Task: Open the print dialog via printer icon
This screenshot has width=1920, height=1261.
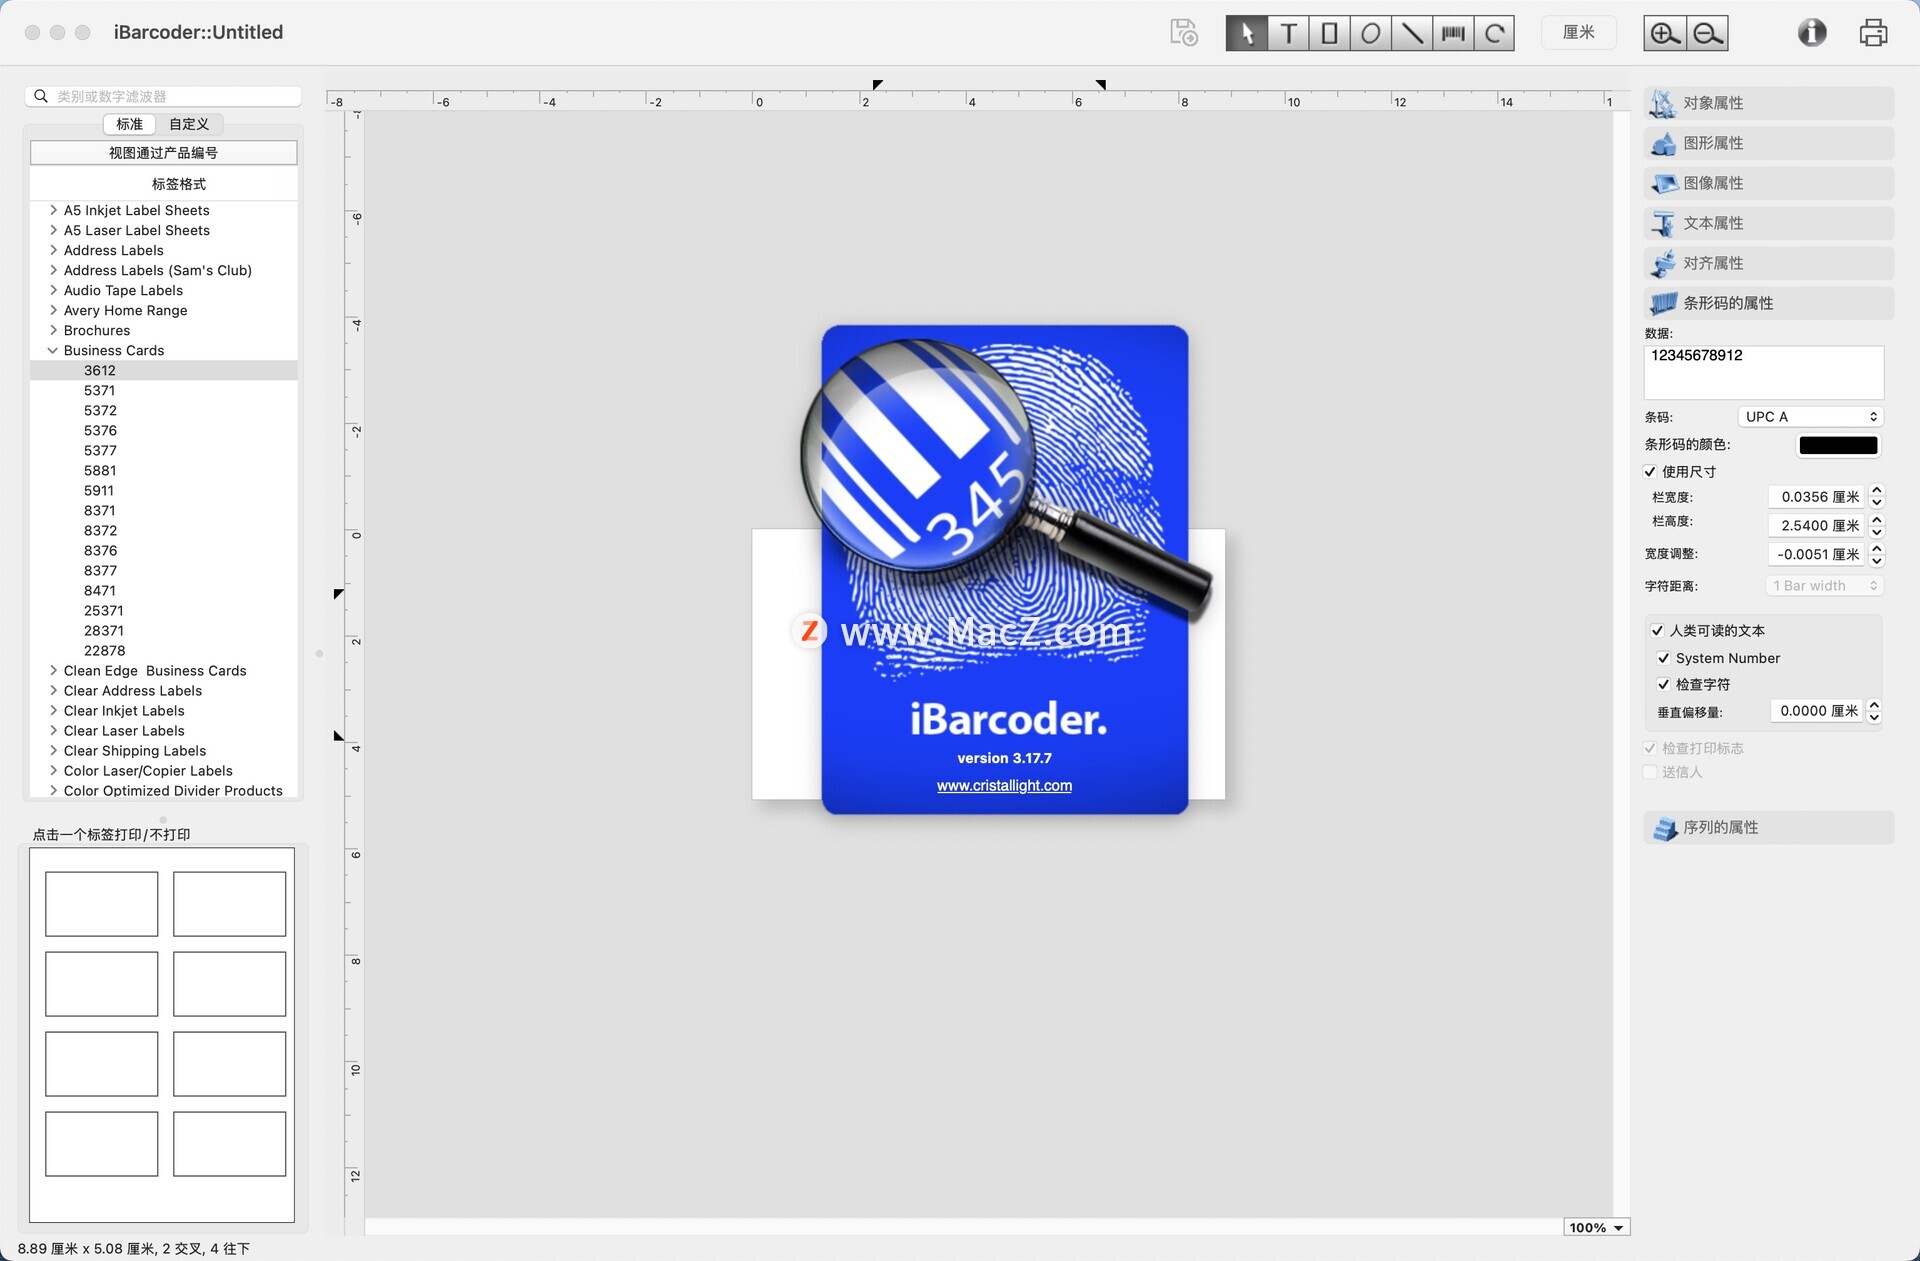Action: click(1872, 33)
